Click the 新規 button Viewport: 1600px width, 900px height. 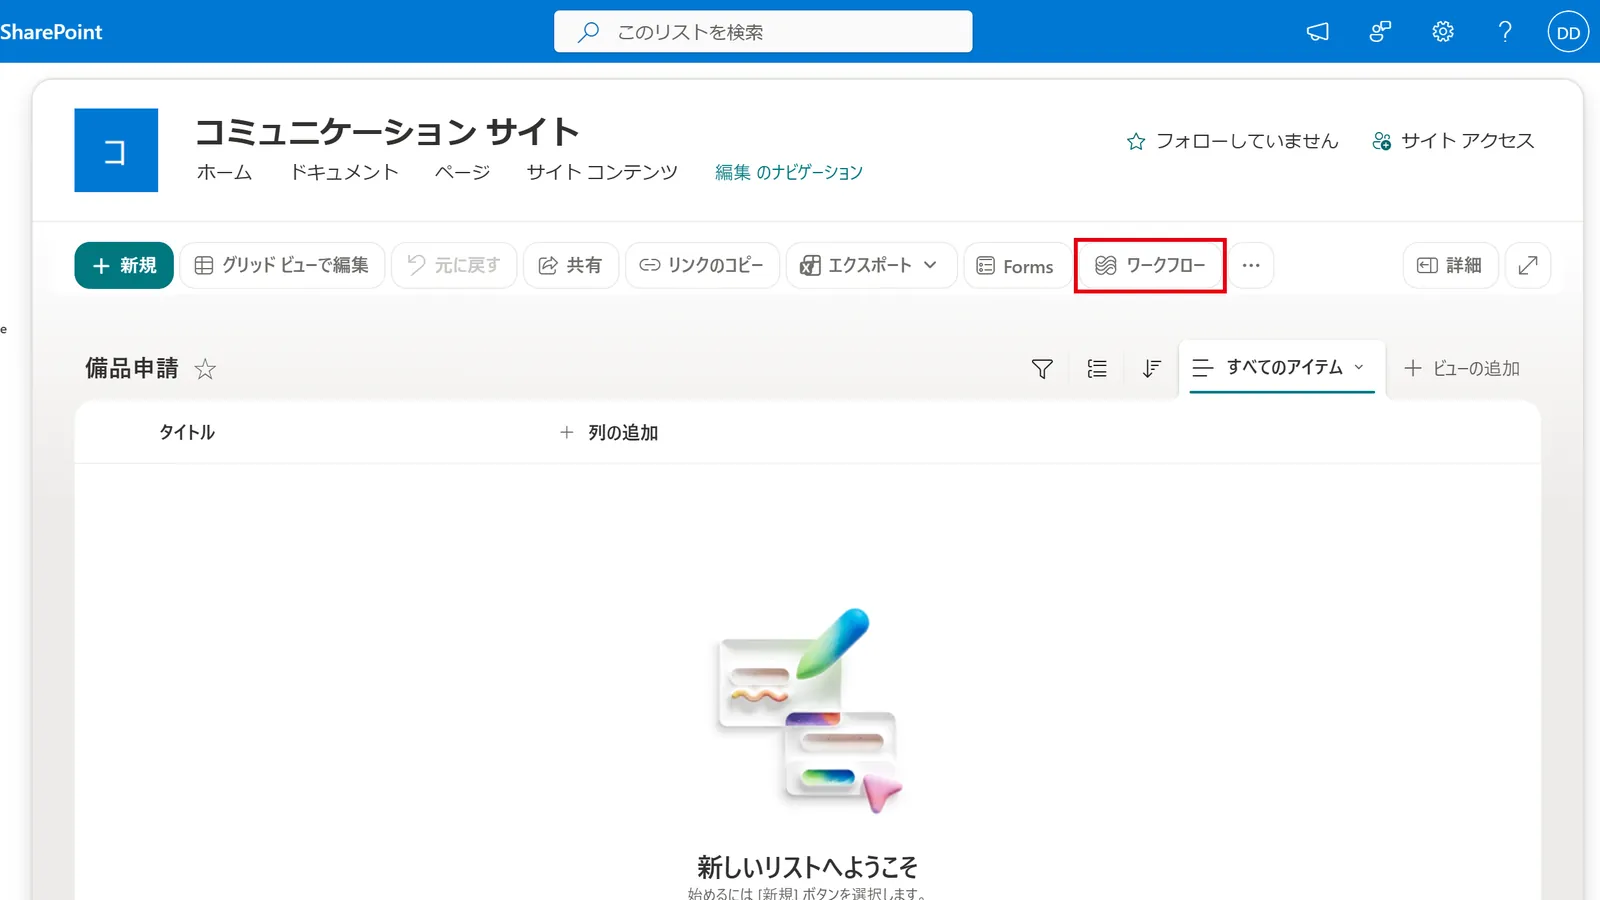(x=124, y=265)
